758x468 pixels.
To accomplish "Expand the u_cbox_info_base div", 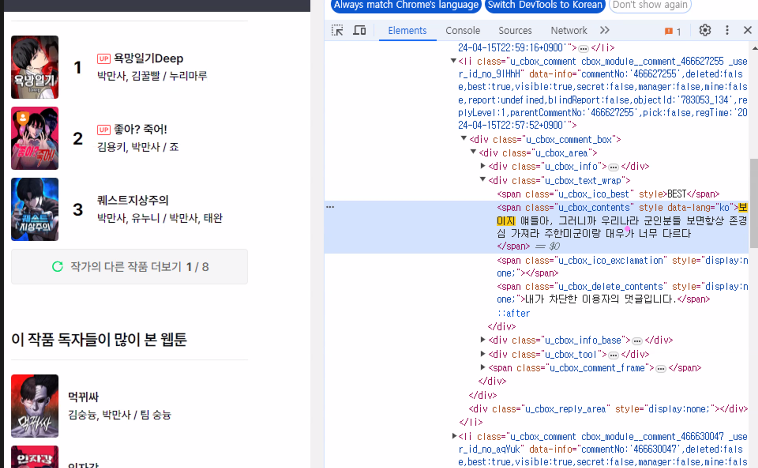I will (x=483, y=340).
